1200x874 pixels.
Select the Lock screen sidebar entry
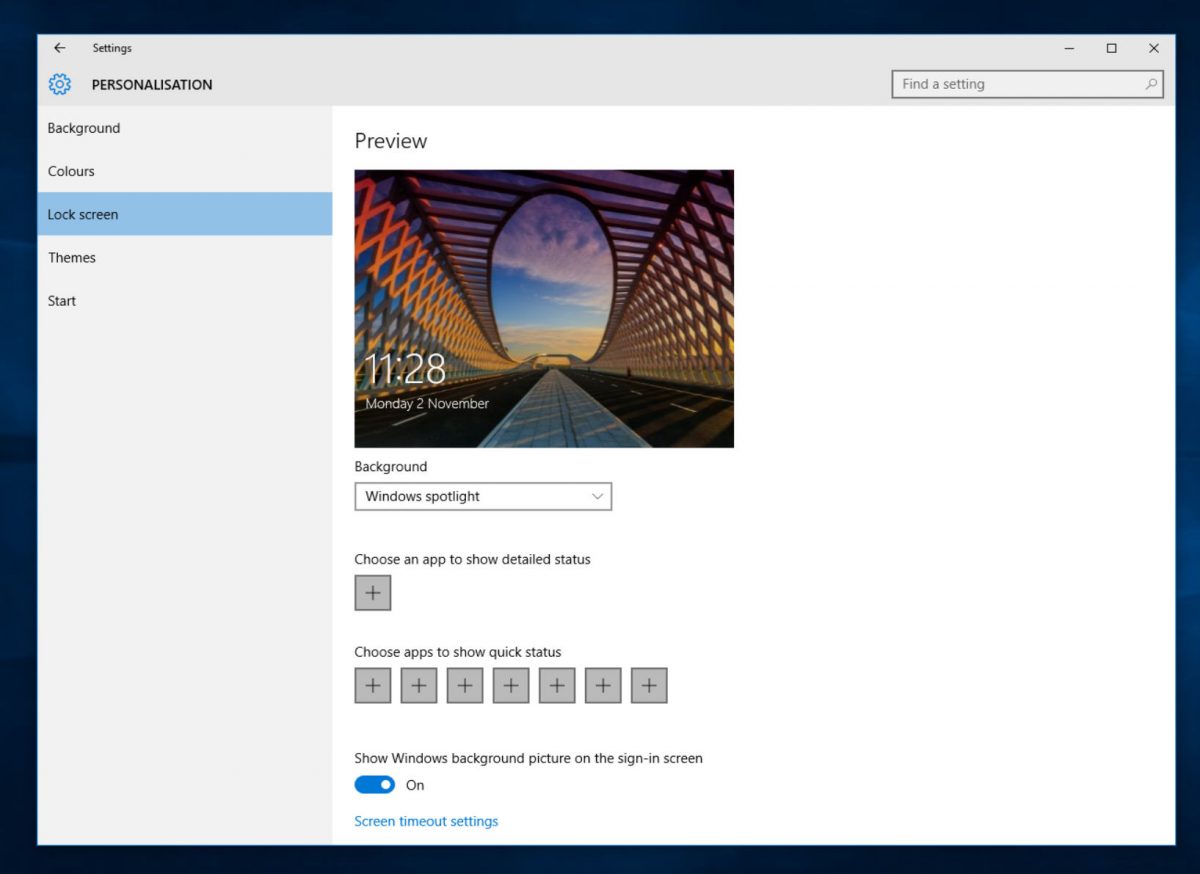(83, 214)
